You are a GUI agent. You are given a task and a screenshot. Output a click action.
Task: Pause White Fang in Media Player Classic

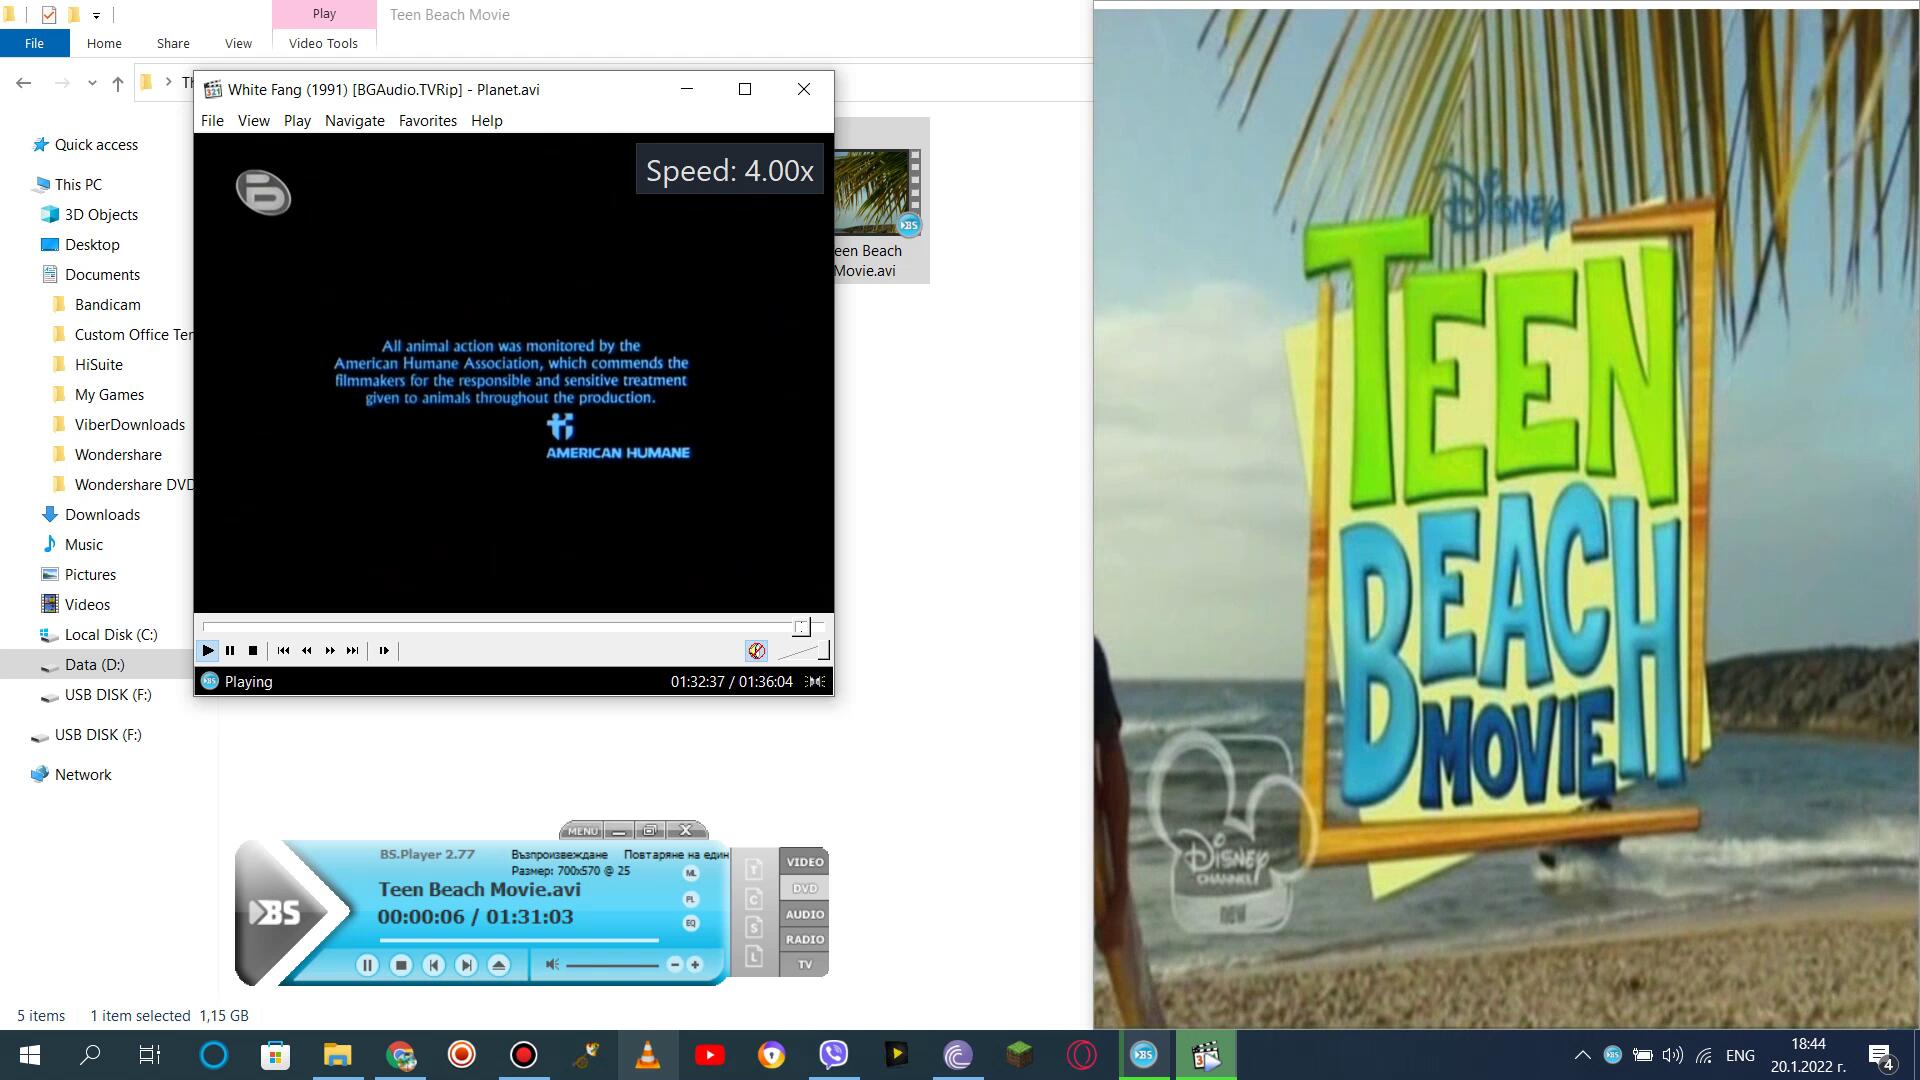click(230, 651)
